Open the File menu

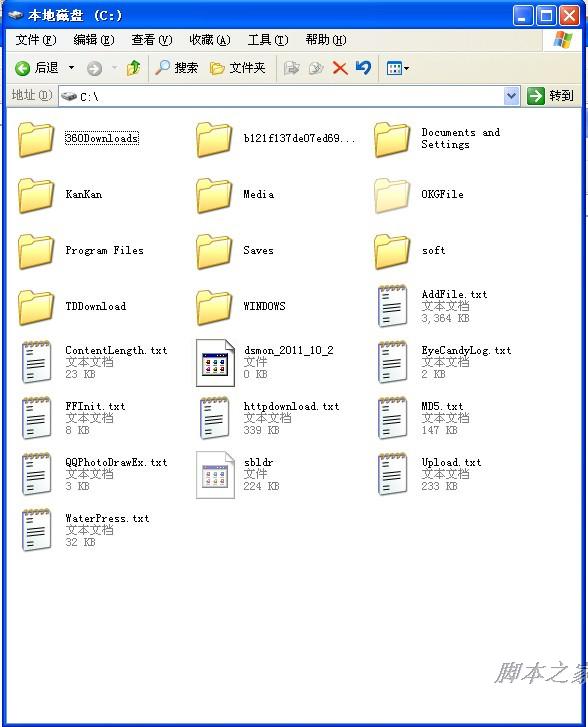point(36,40)
